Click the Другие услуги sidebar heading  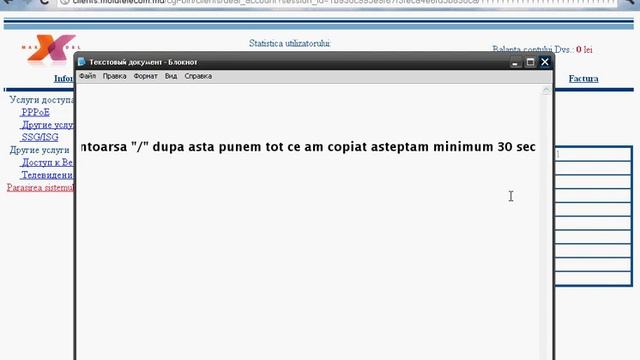click(x=39, y=150)
